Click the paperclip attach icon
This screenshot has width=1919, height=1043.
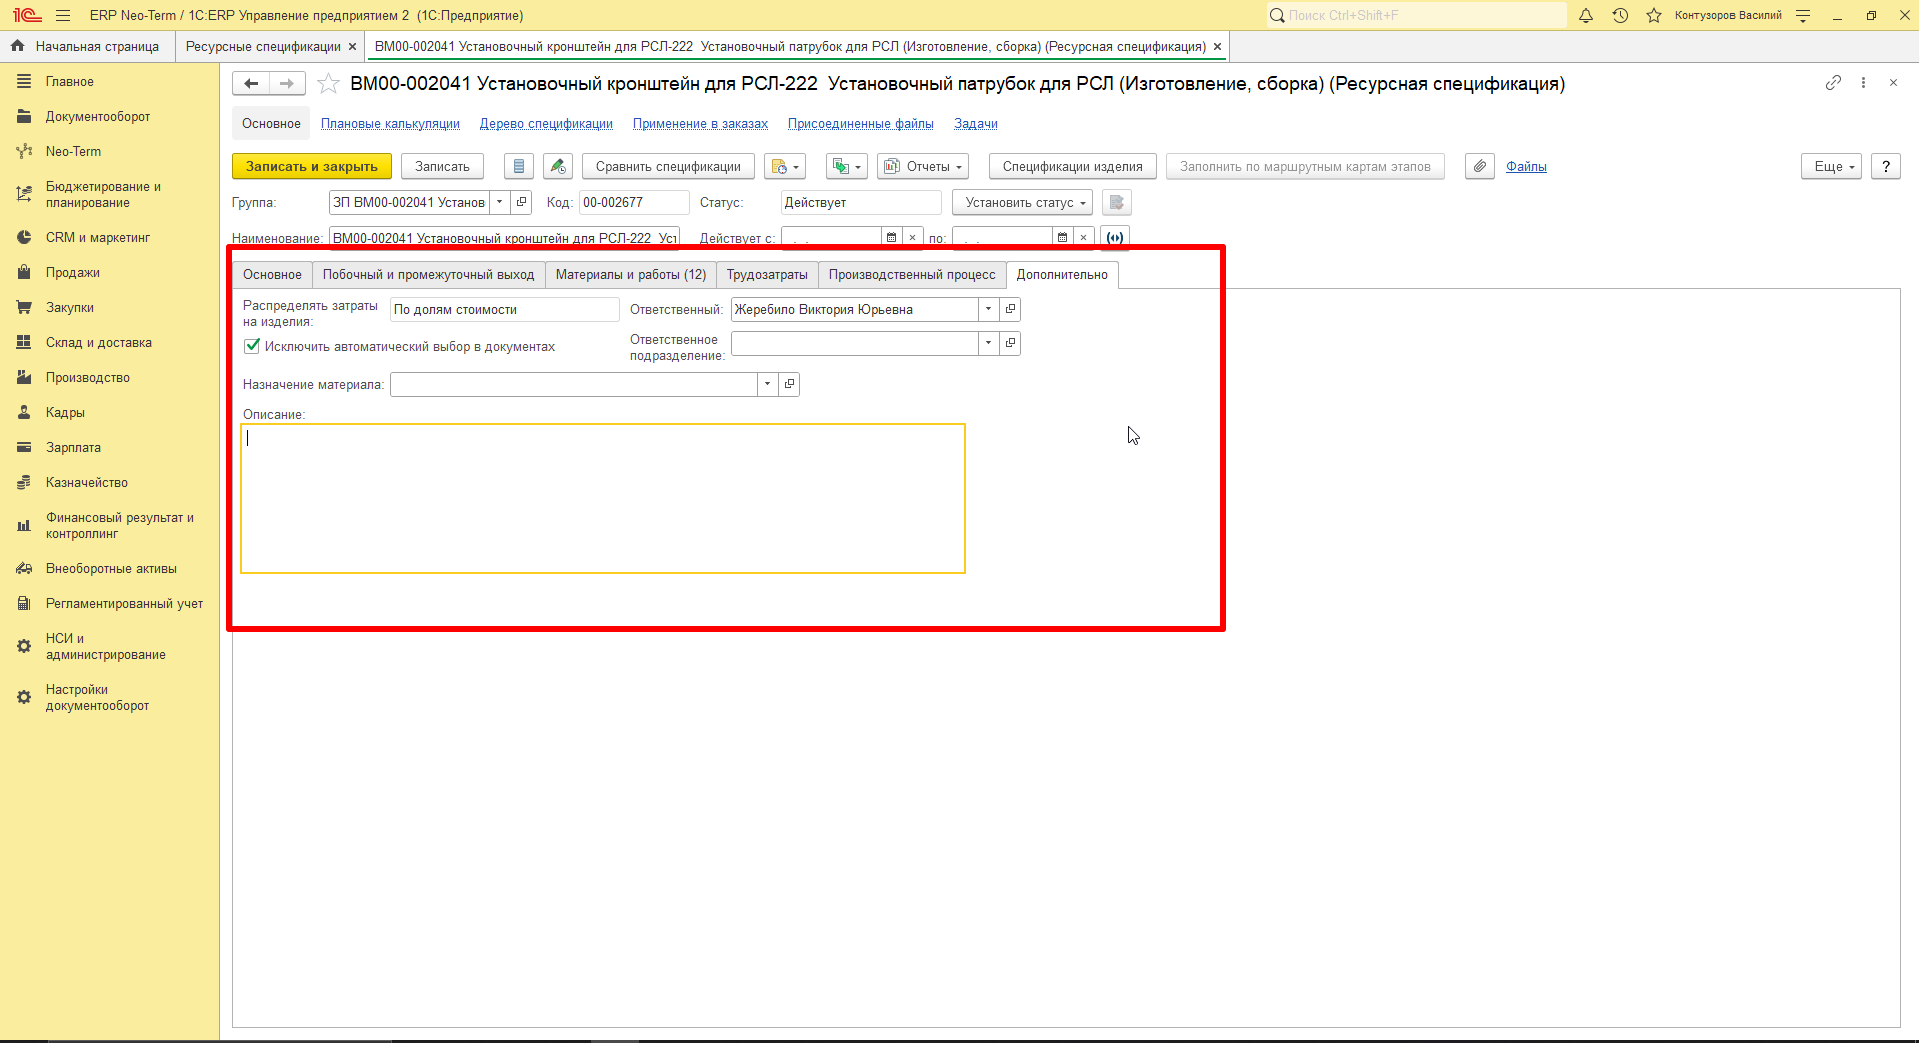(1480, 166)
